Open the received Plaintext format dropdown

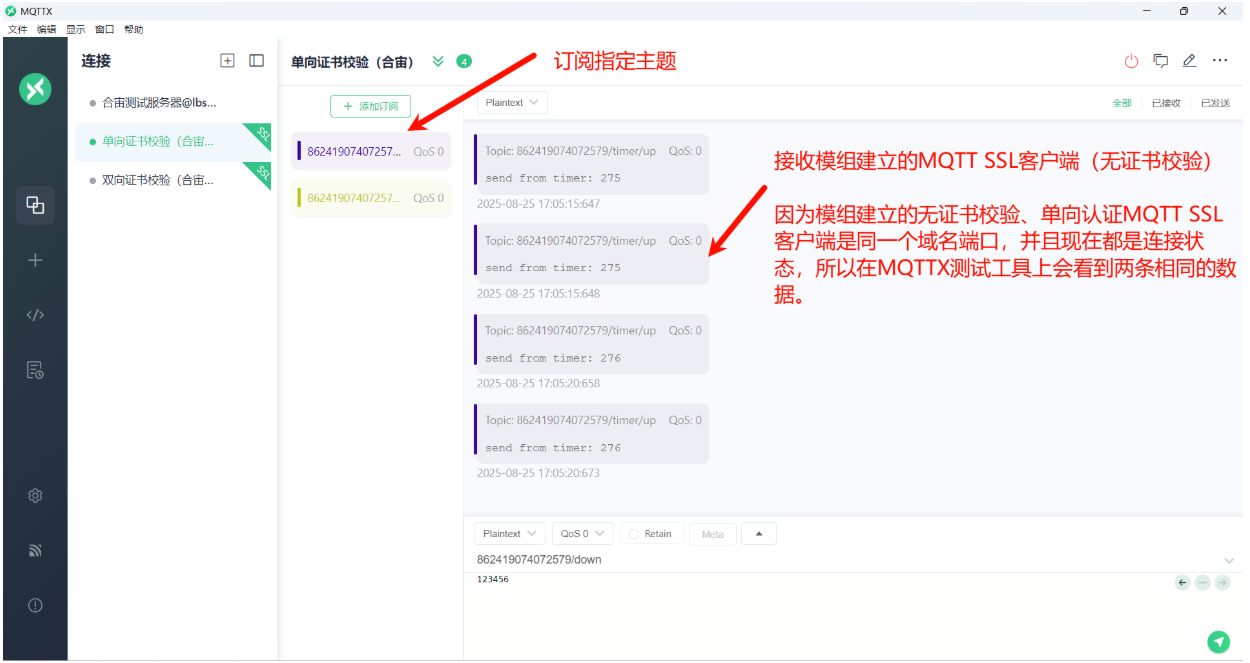point(511,102)
